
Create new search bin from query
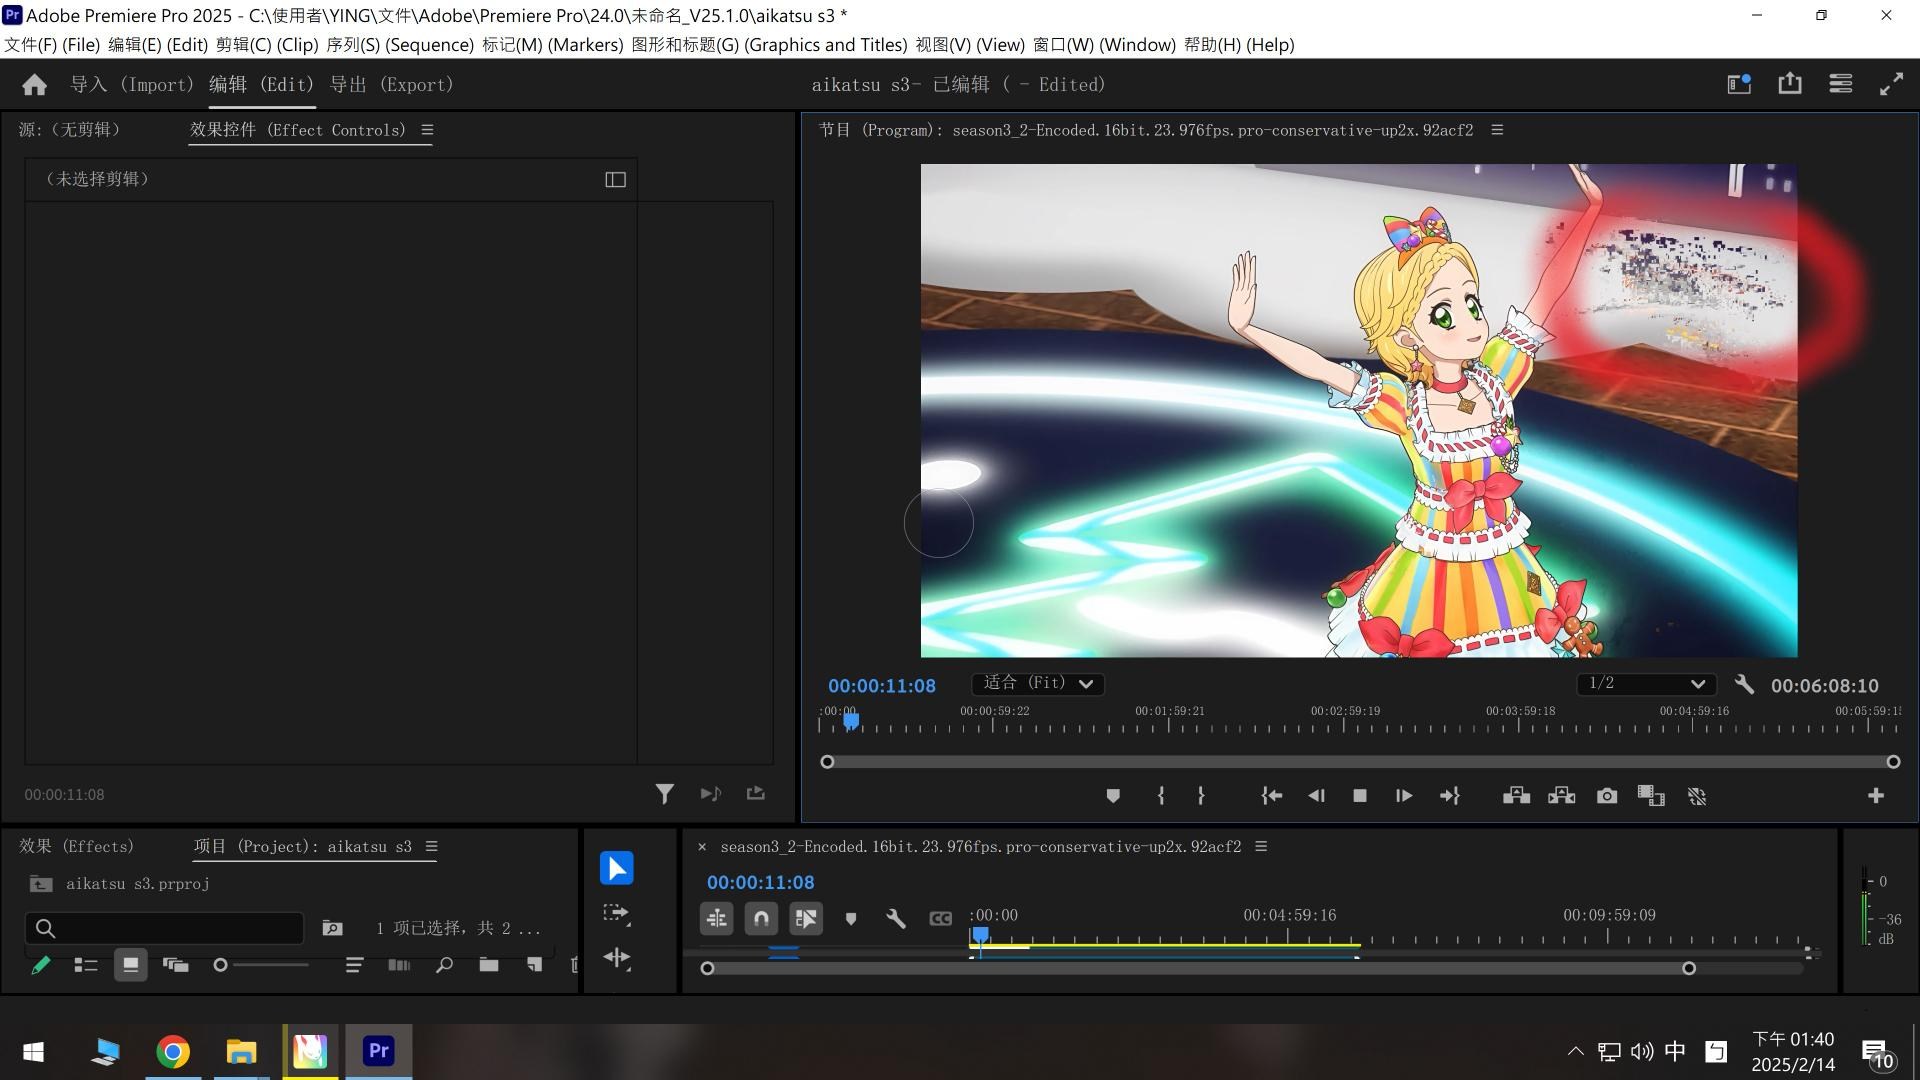coord(332,928)
